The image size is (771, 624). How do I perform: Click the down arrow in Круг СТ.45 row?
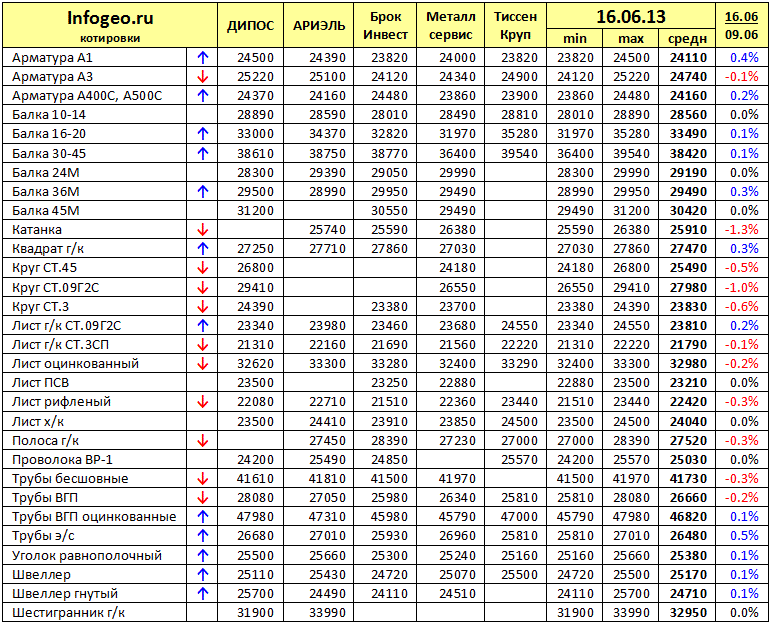[x=203, y=268]
